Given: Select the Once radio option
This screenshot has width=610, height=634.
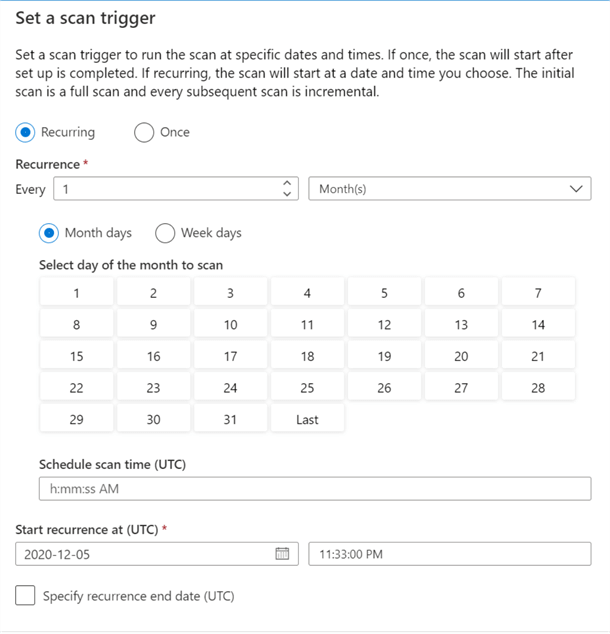Looking at the screenshot, I should pyautogui.click(x=144, y=132).
